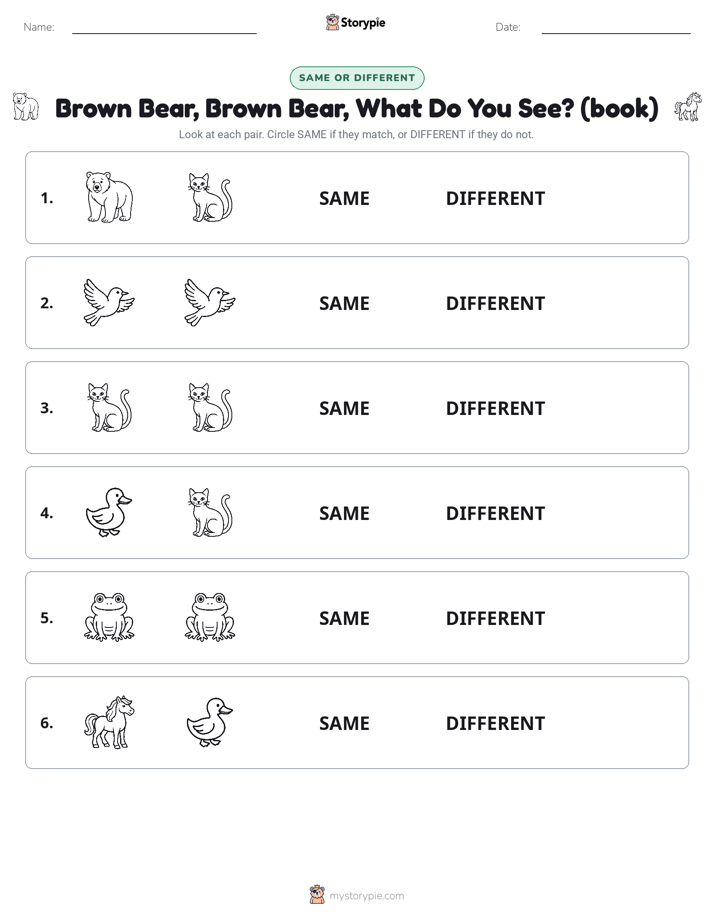Image resolution: width=714 pixels, height=924 pixels.
Task: Click the left frog in row 5
Action: tap(109, 617)
